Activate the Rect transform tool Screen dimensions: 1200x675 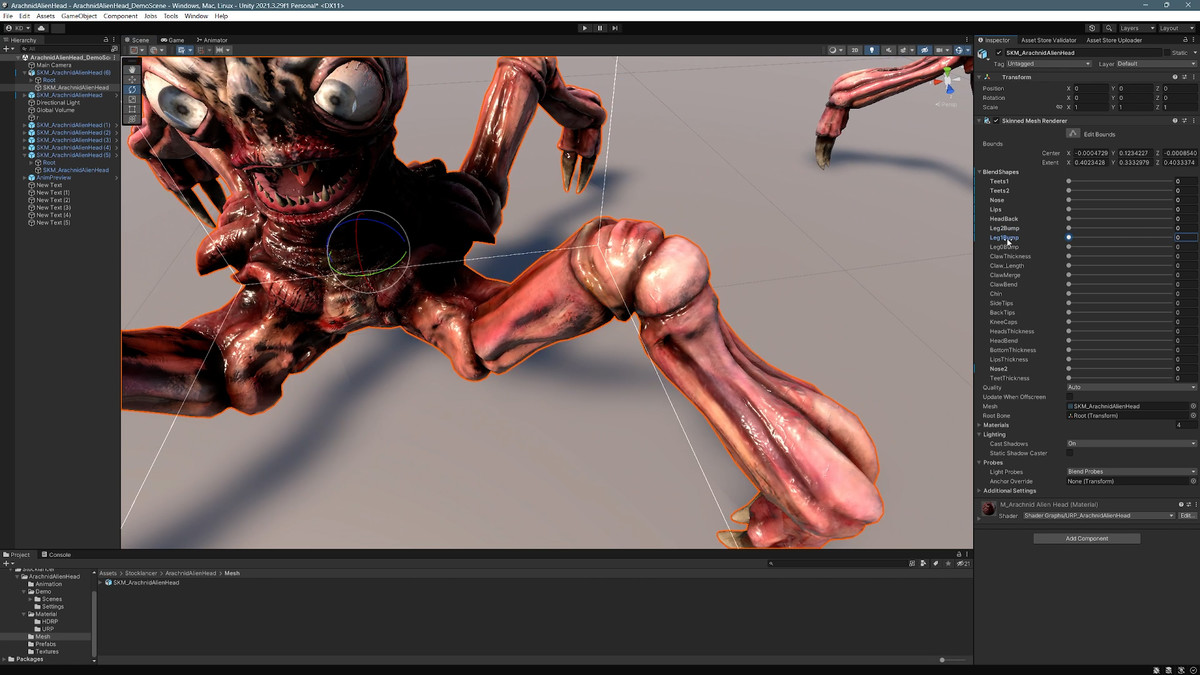[x=133, y=109]
